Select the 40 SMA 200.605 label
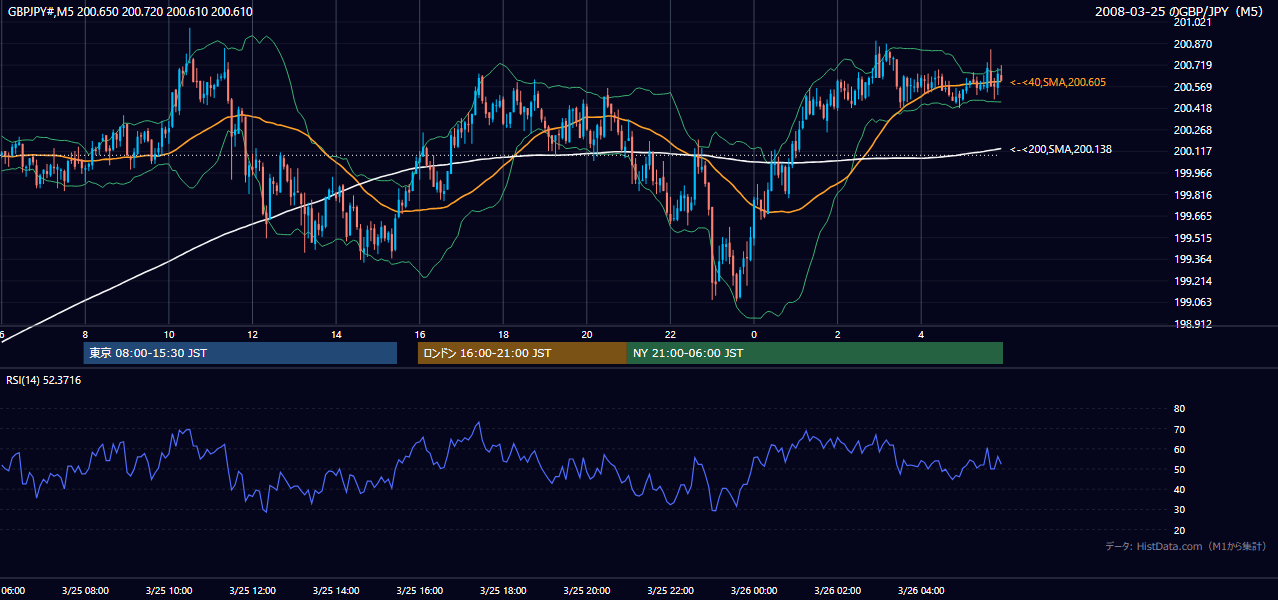This screenshot has width=1278, height=600. pyautogui.click(x=1058, y=82)
